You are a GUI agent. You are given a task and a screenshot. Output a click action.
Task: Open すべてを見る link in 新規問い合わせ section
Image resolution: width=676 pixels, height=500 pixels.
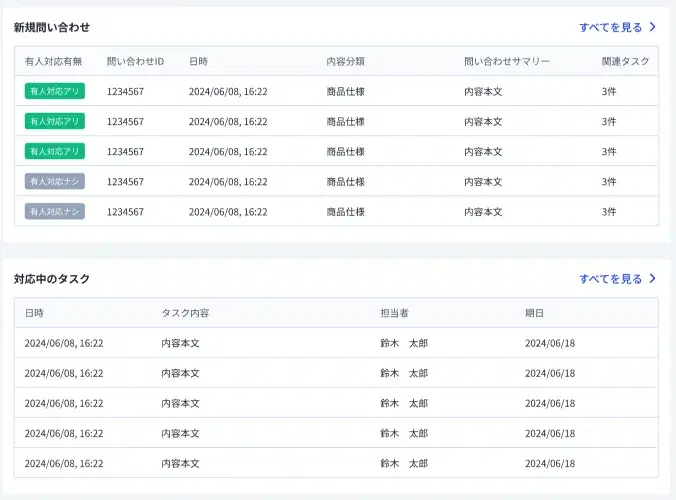(610, 28)
